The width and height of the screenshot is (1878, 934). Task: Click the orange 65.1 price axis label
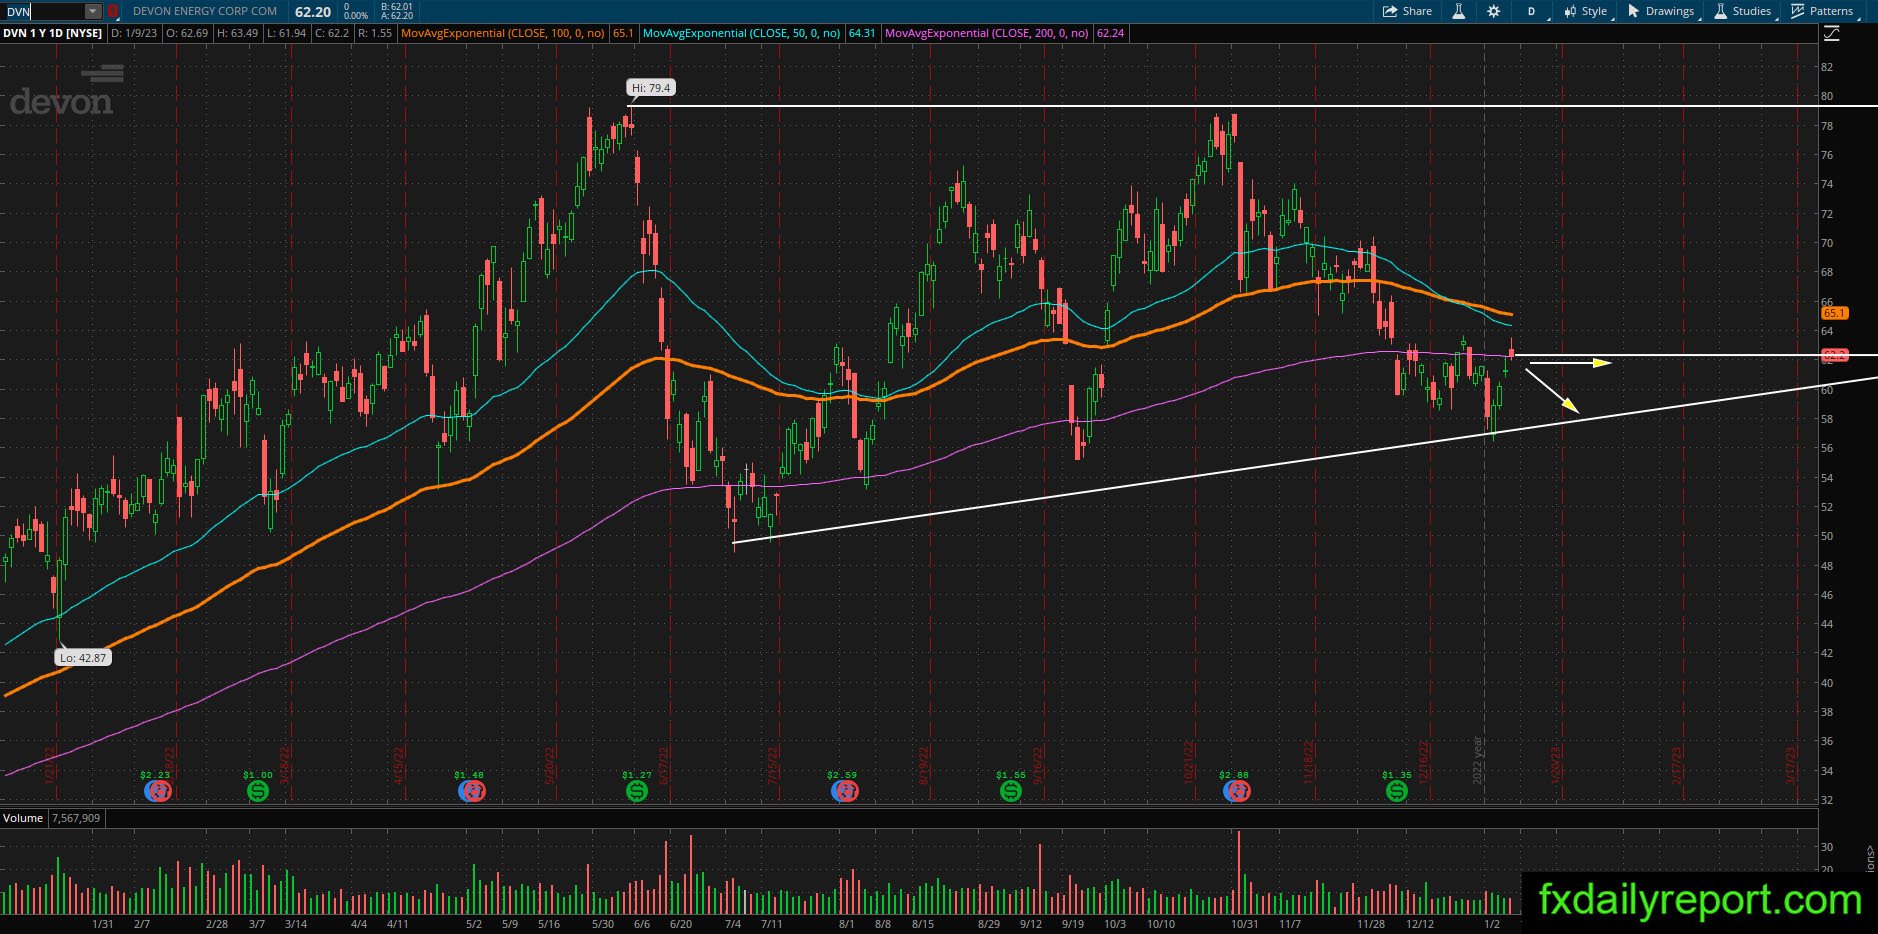pos(1835,313)
